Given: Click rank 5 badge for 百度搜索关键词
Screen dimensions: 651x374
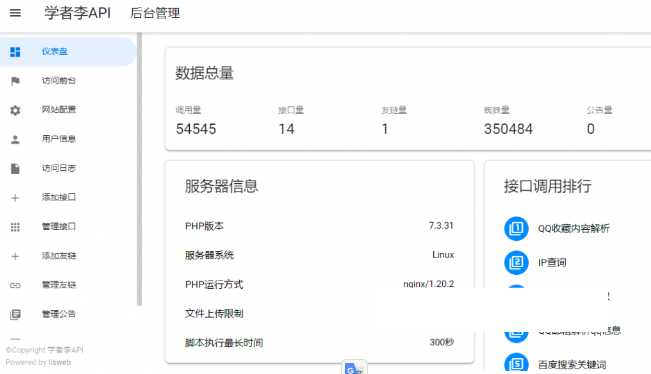Looking at the screenshot, I should 516,362.
